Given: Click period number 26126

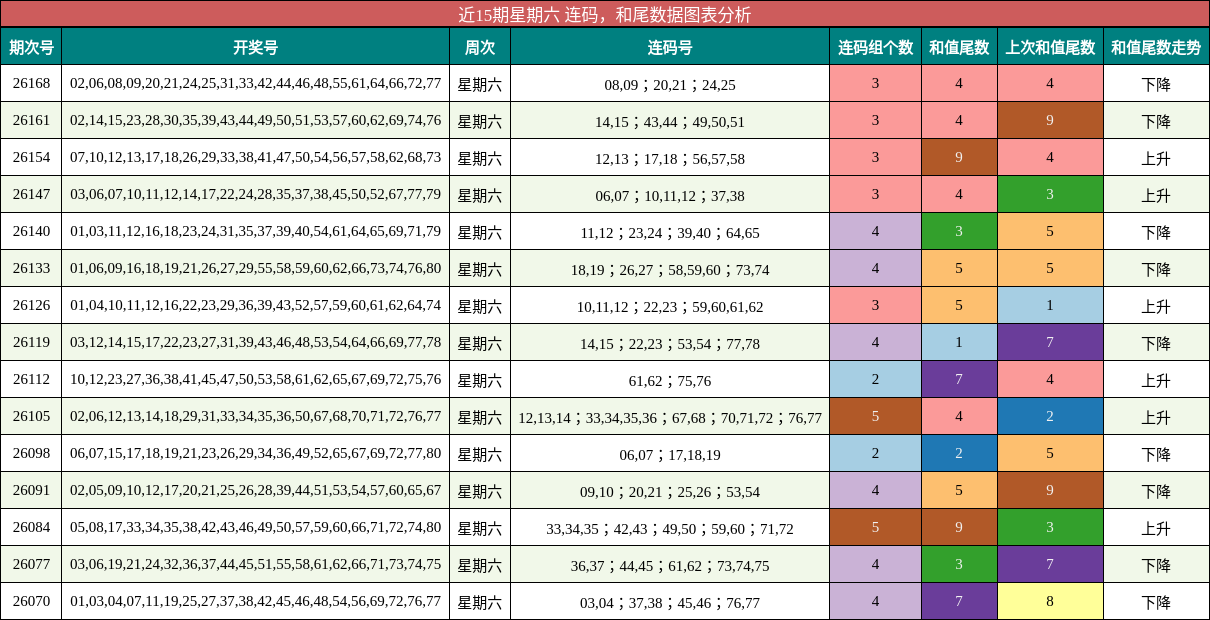Looking at the screenshot, I should 31,305.
